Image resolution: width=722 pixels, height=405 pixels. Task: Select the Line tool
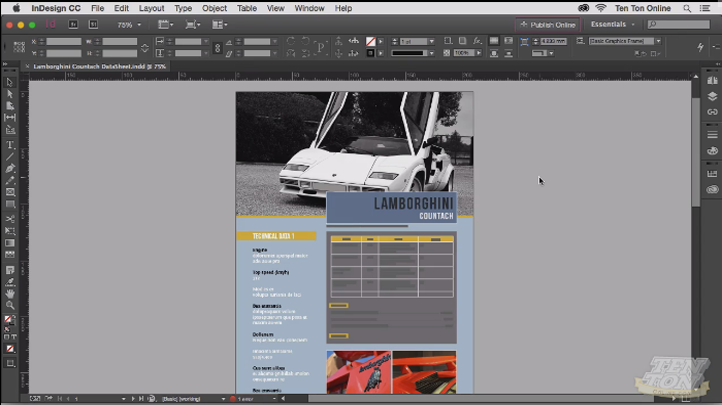point(10,157)
